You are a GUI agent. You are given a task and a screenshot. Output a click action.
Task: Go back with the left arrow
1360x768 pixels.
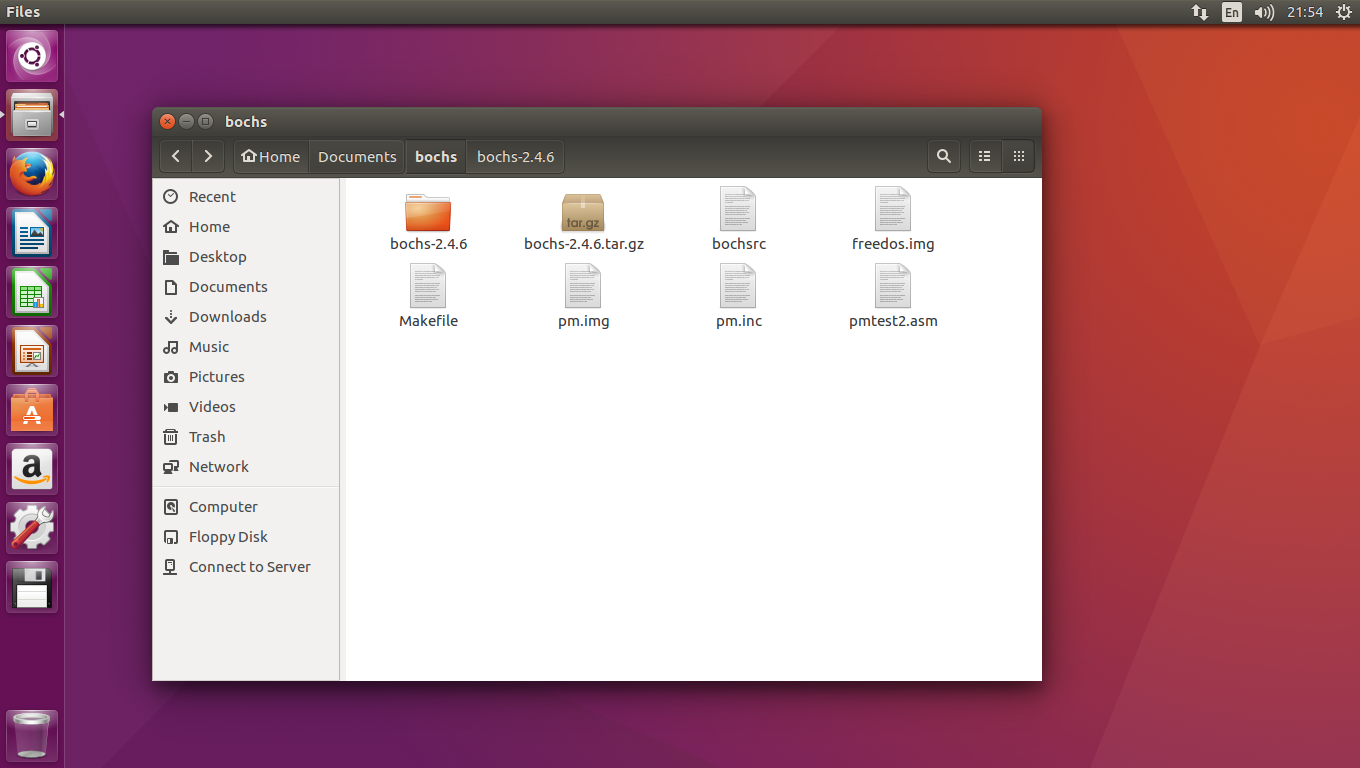[x=176, y=156]
